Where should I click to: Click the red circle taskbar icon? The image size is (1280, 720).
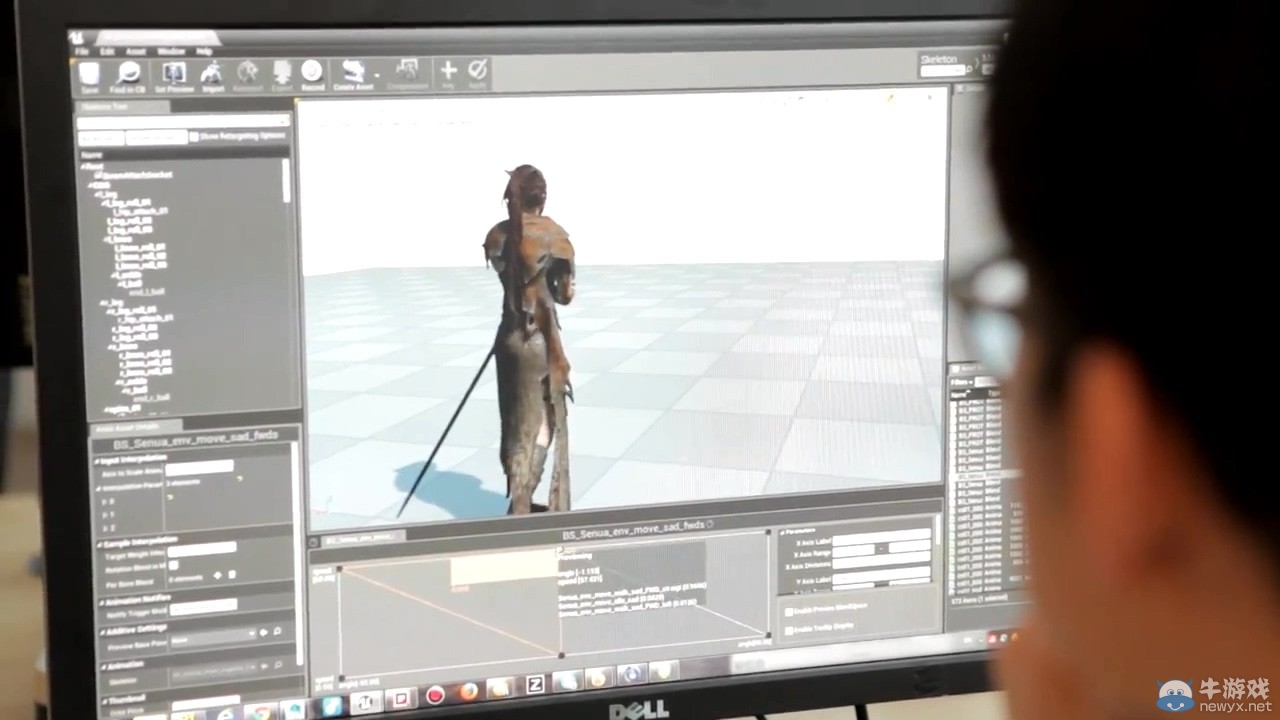(x=435, y=694)
